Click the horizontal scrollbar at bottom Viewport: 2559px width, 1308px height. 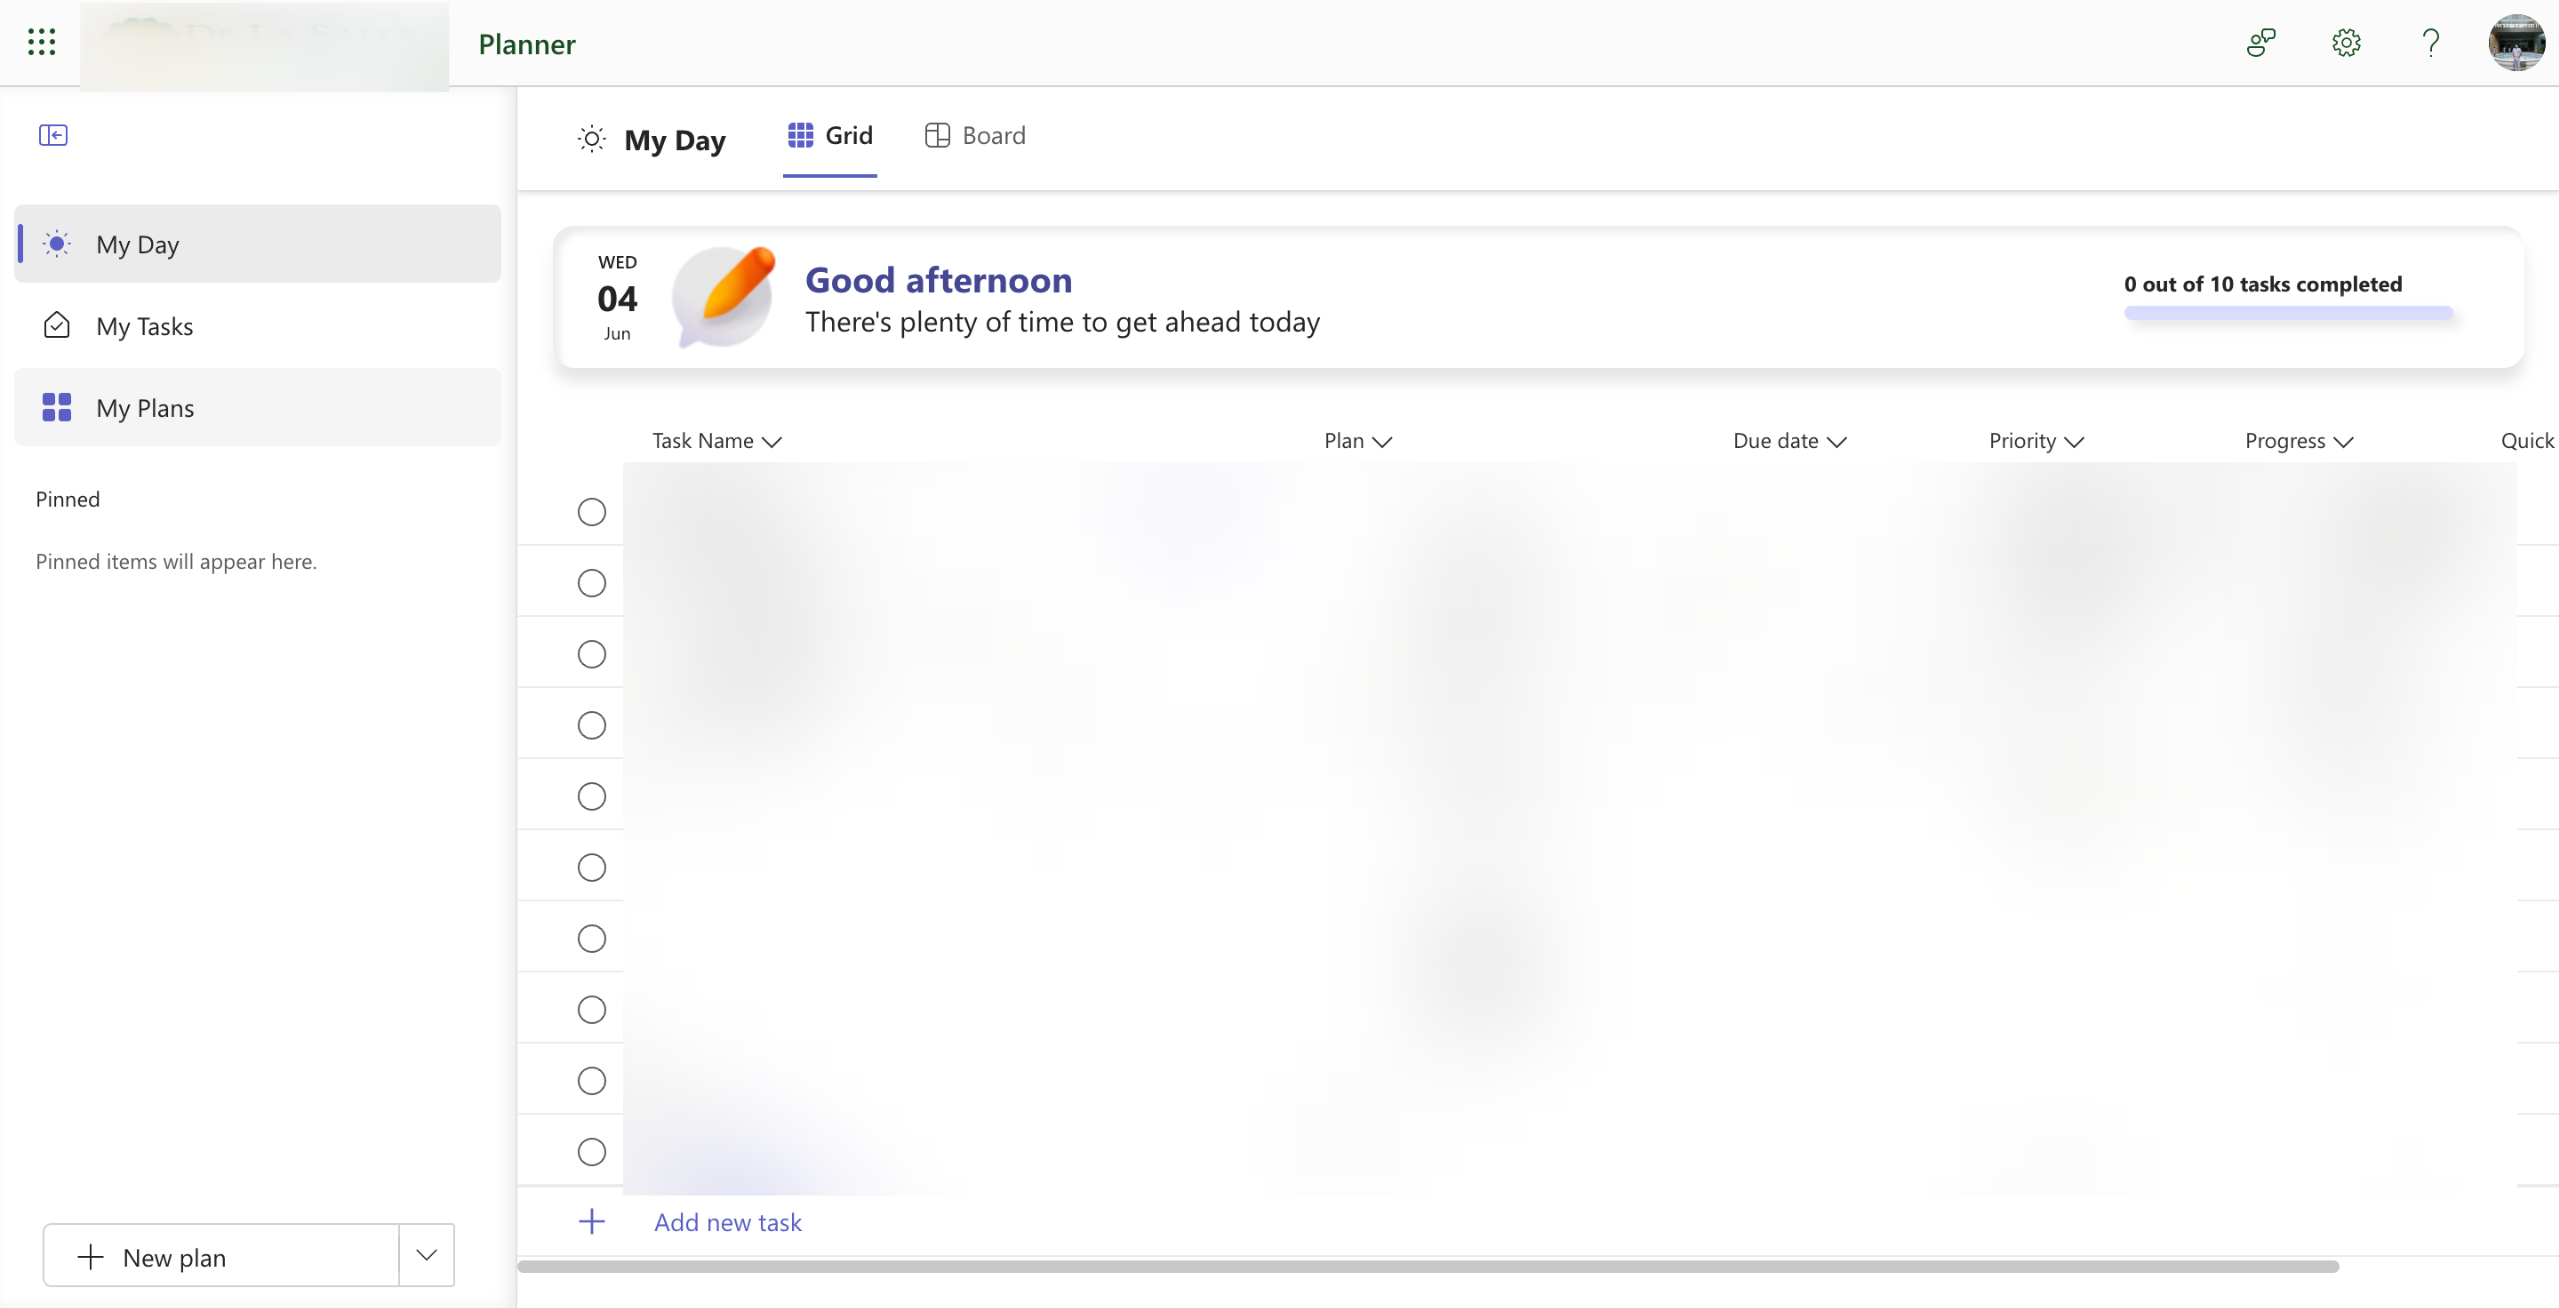coord(1427,1266)
